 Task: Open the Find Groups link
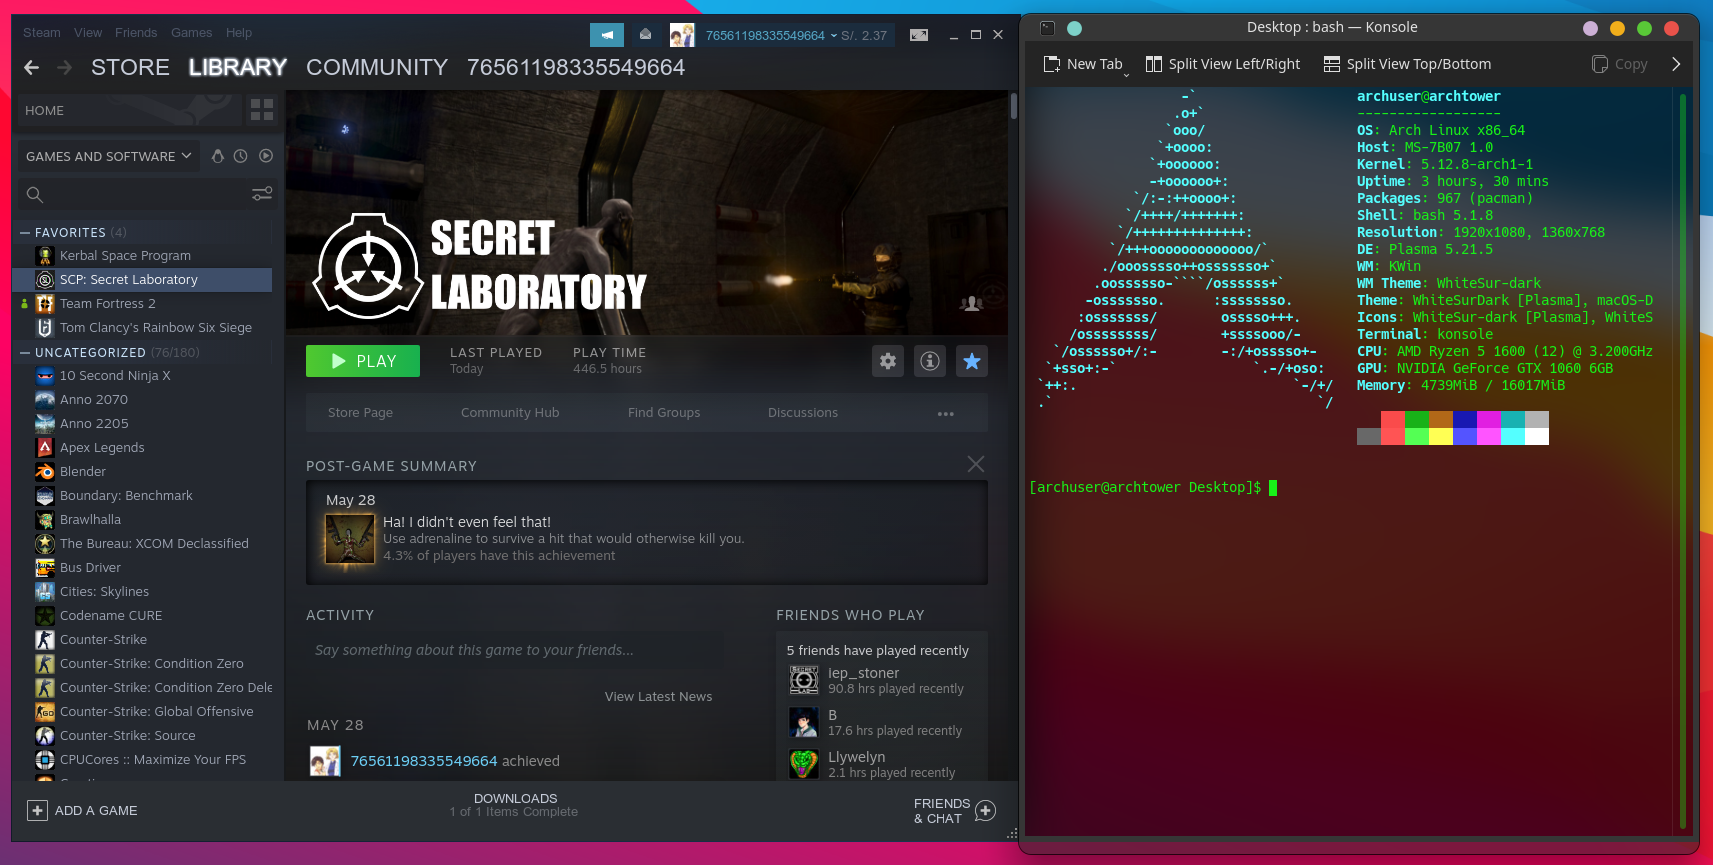click(x=664, y=413)
